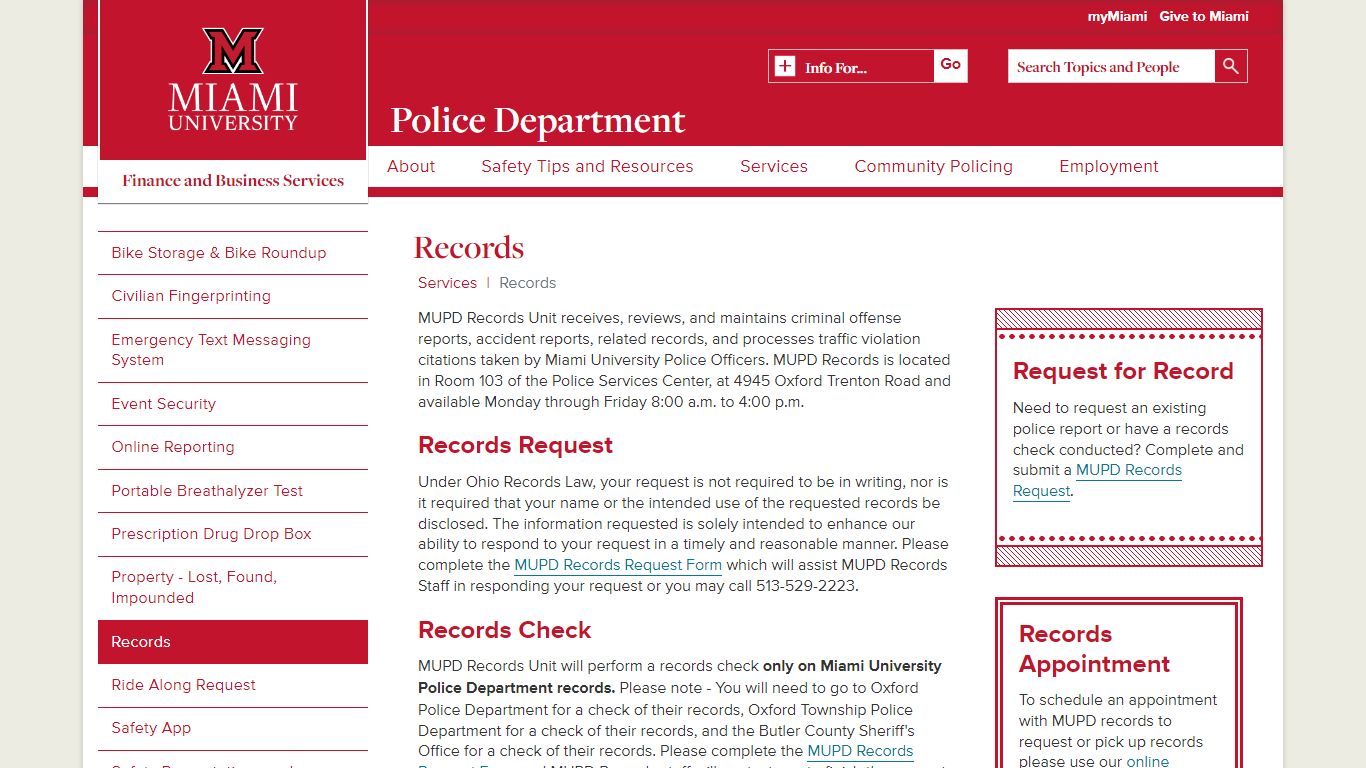Click the Records Appointment heading
The height and width of the screenshot is (768, 1366).
click(x=1094, y=649)
